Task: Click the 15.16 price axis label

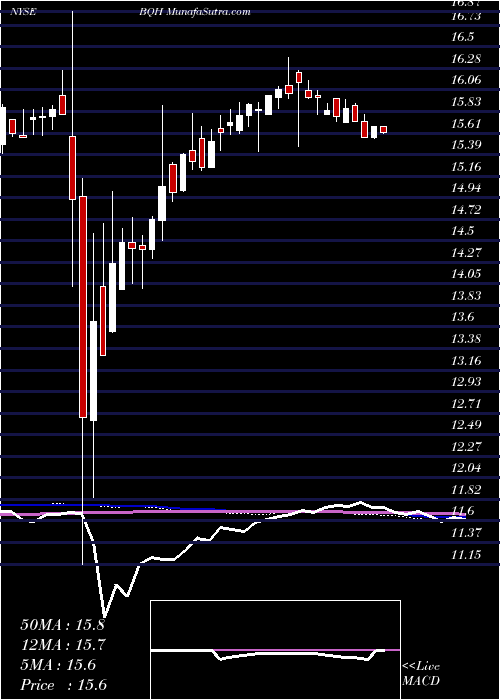Action: (x=466, y=167)
